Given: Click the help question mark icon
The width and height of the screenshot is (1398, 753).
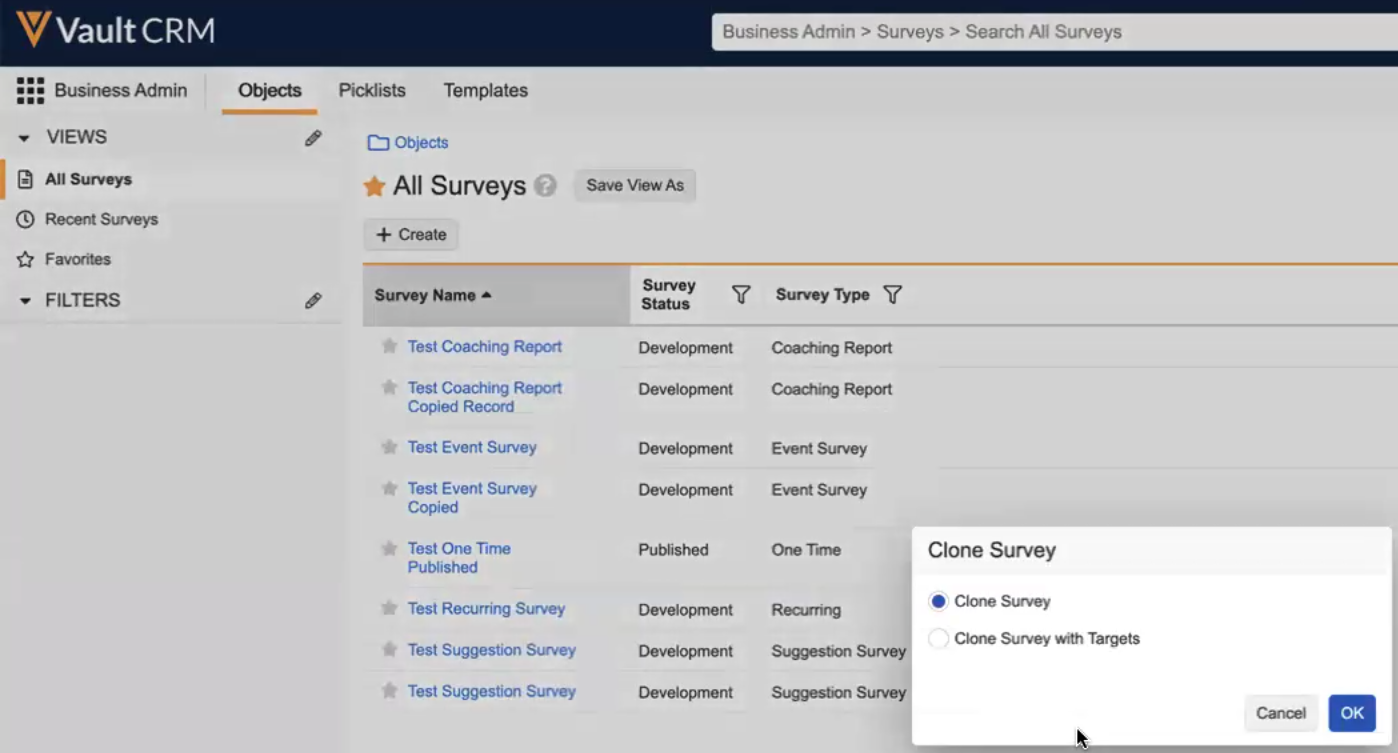Looking at the screenshot, I should coord(545,186).
